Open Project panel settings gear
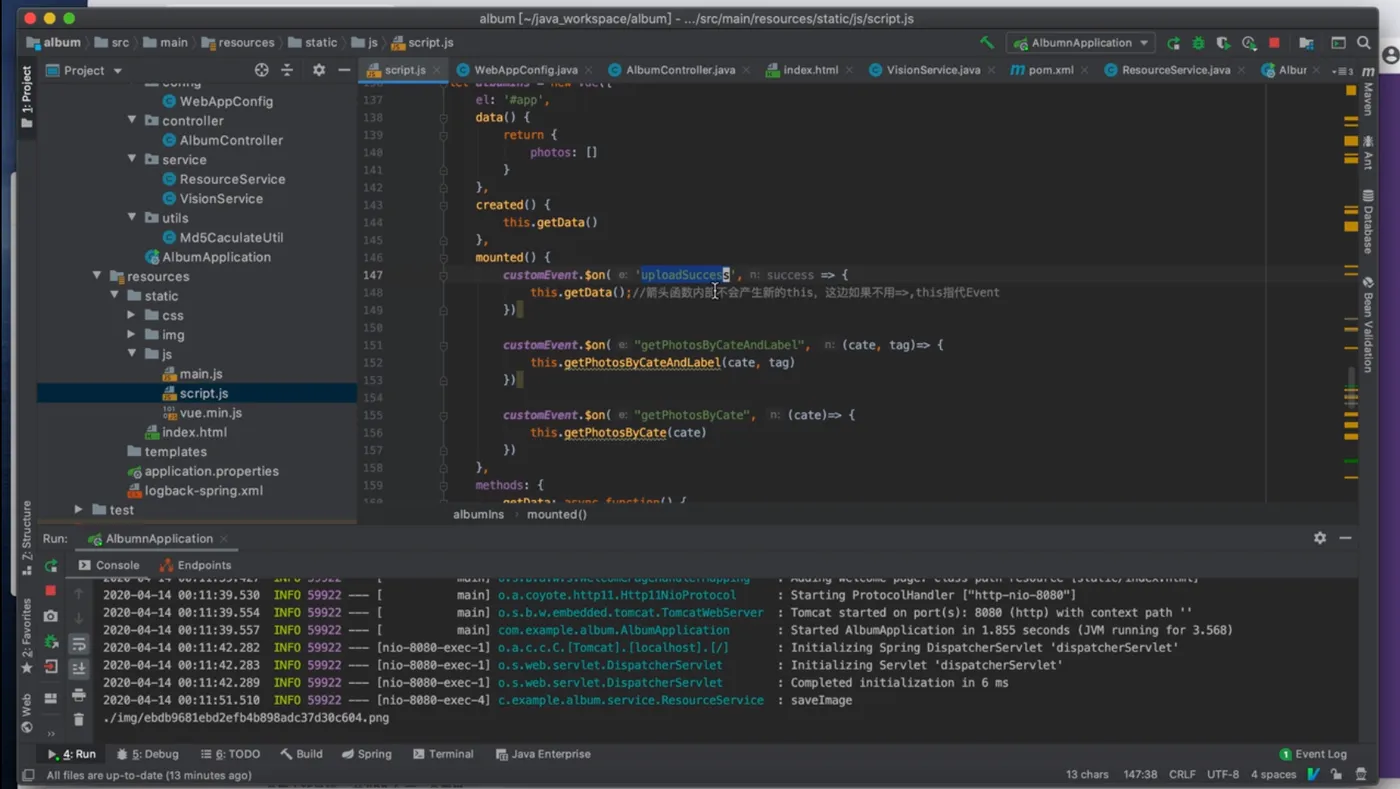The height and width of the screenshot is (789, 1400). click(319, 70)
